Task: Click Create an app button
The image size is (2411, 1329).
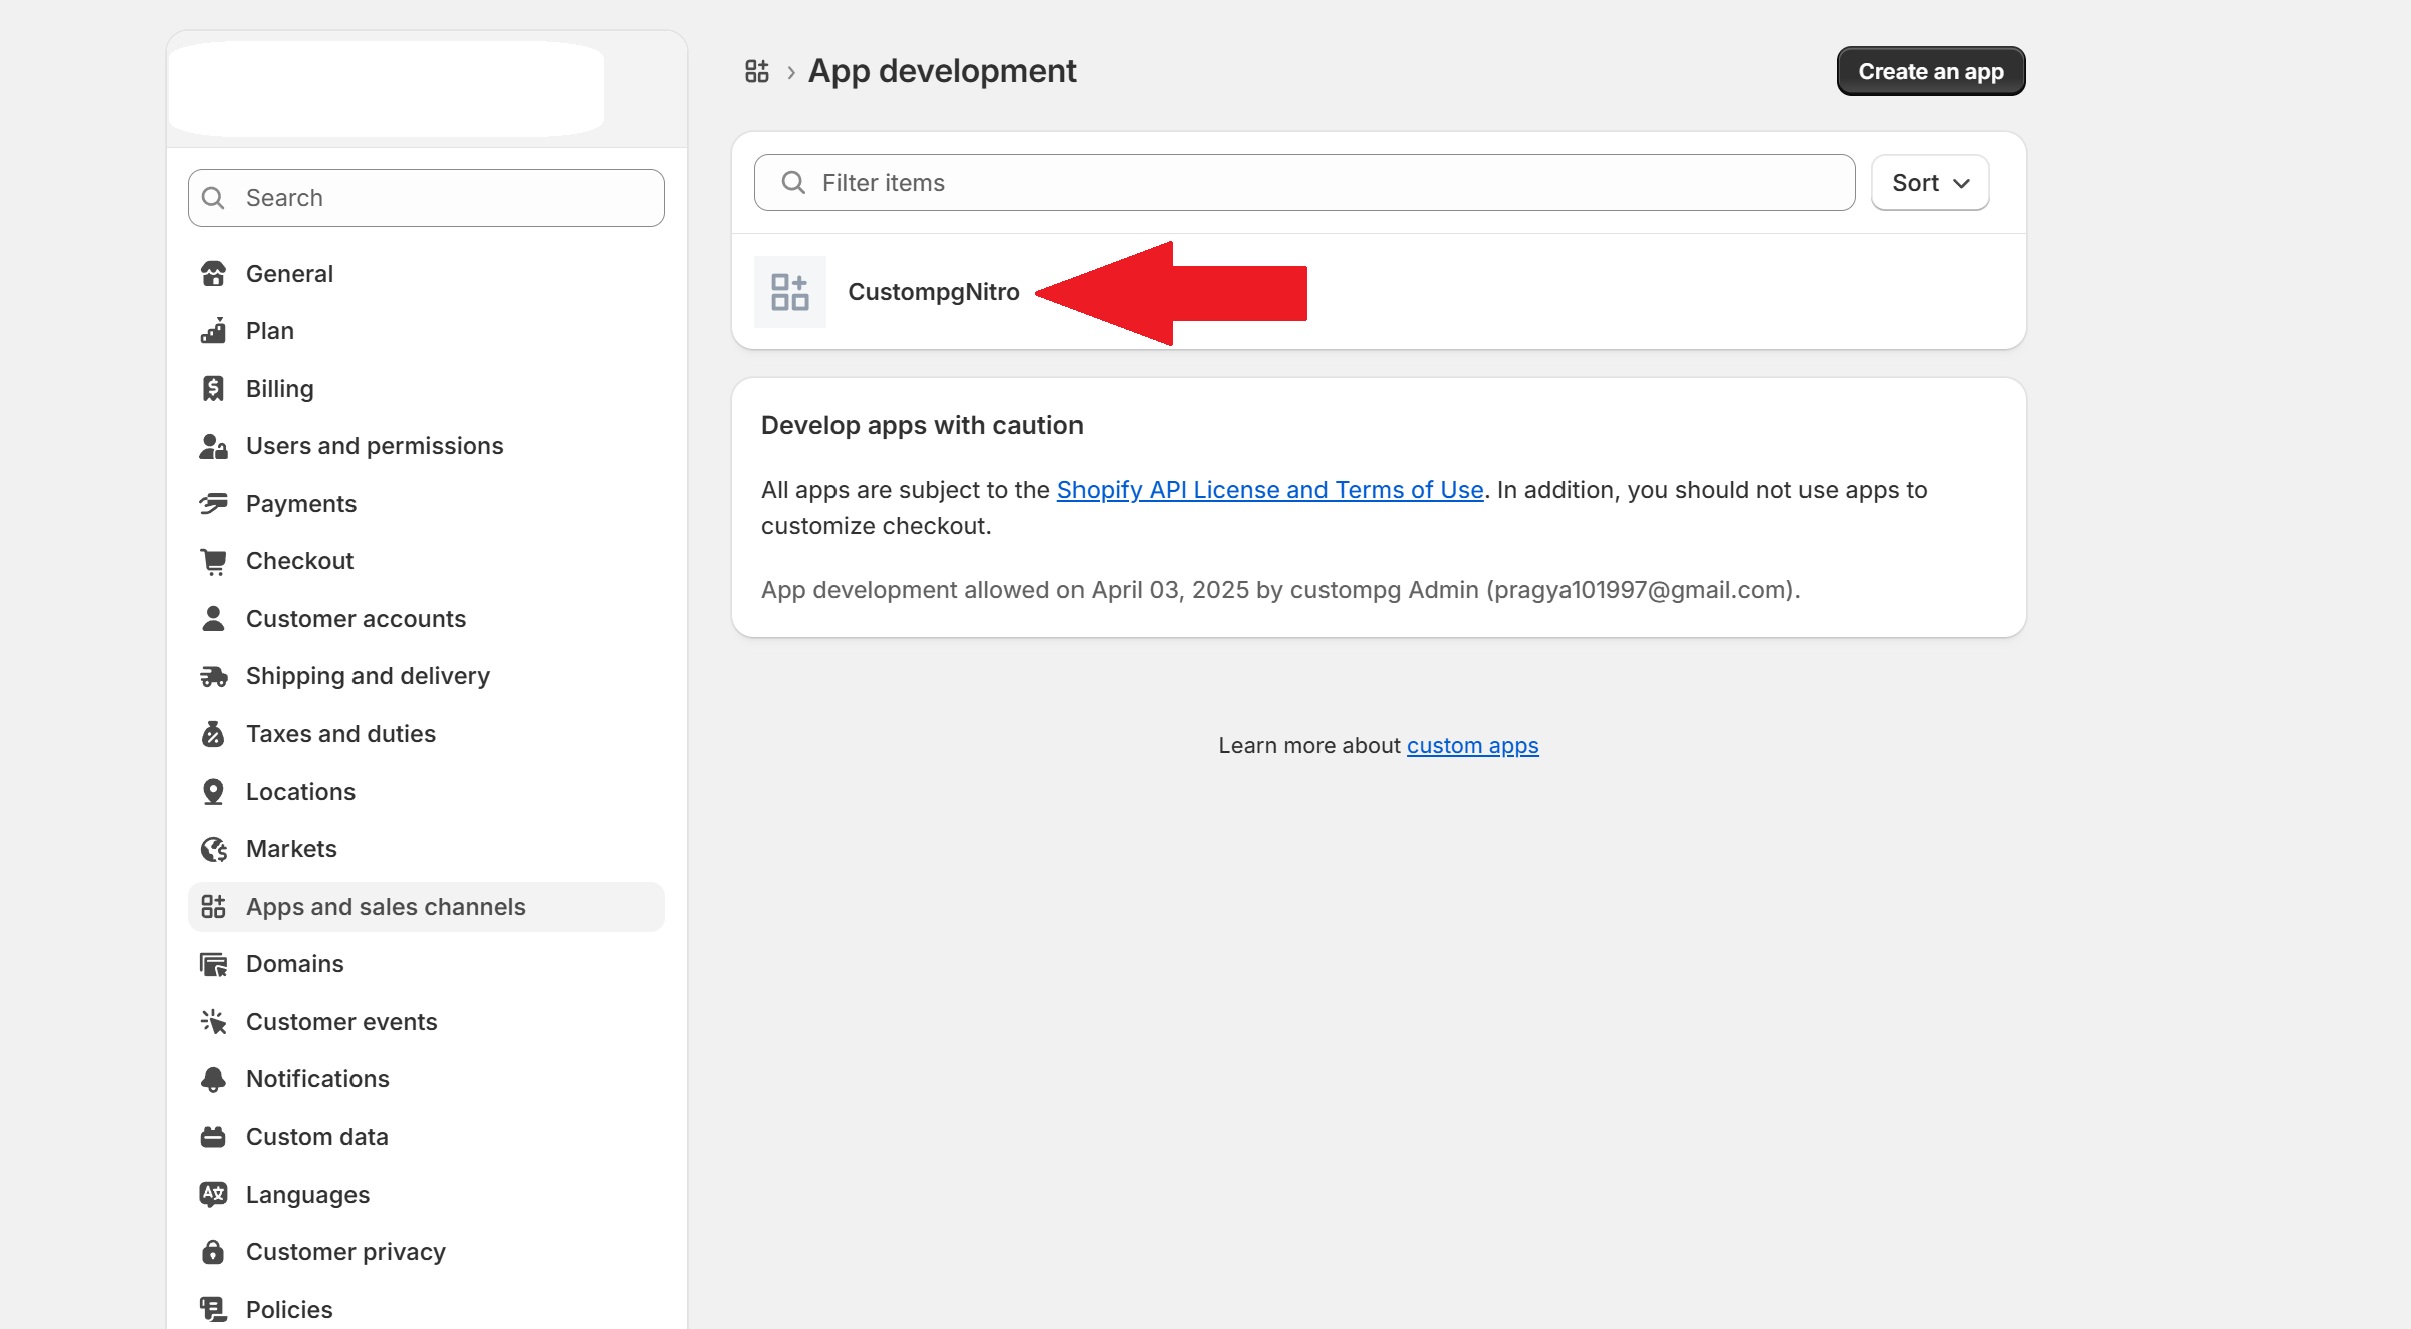Action: [x=1931, y=71]
